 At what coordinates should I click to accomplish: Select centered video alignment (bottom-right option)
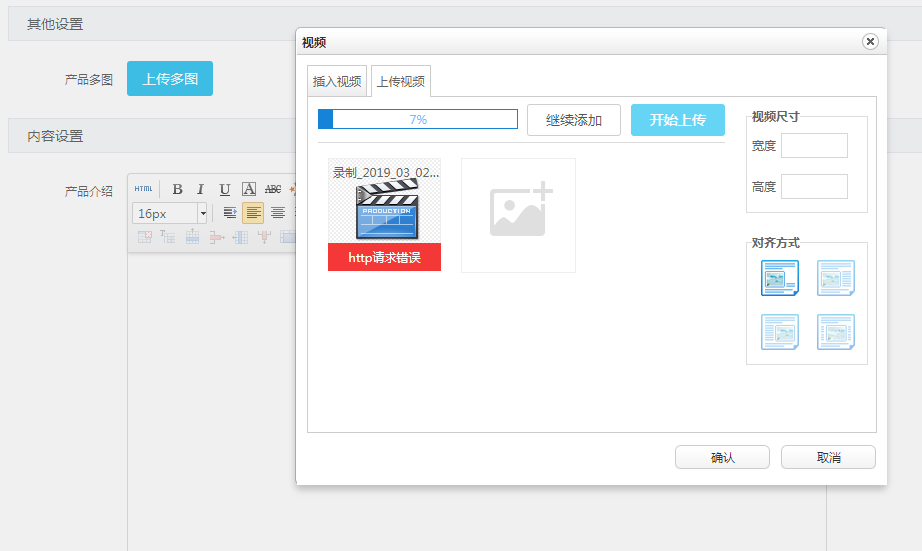(x=835, y=332)
